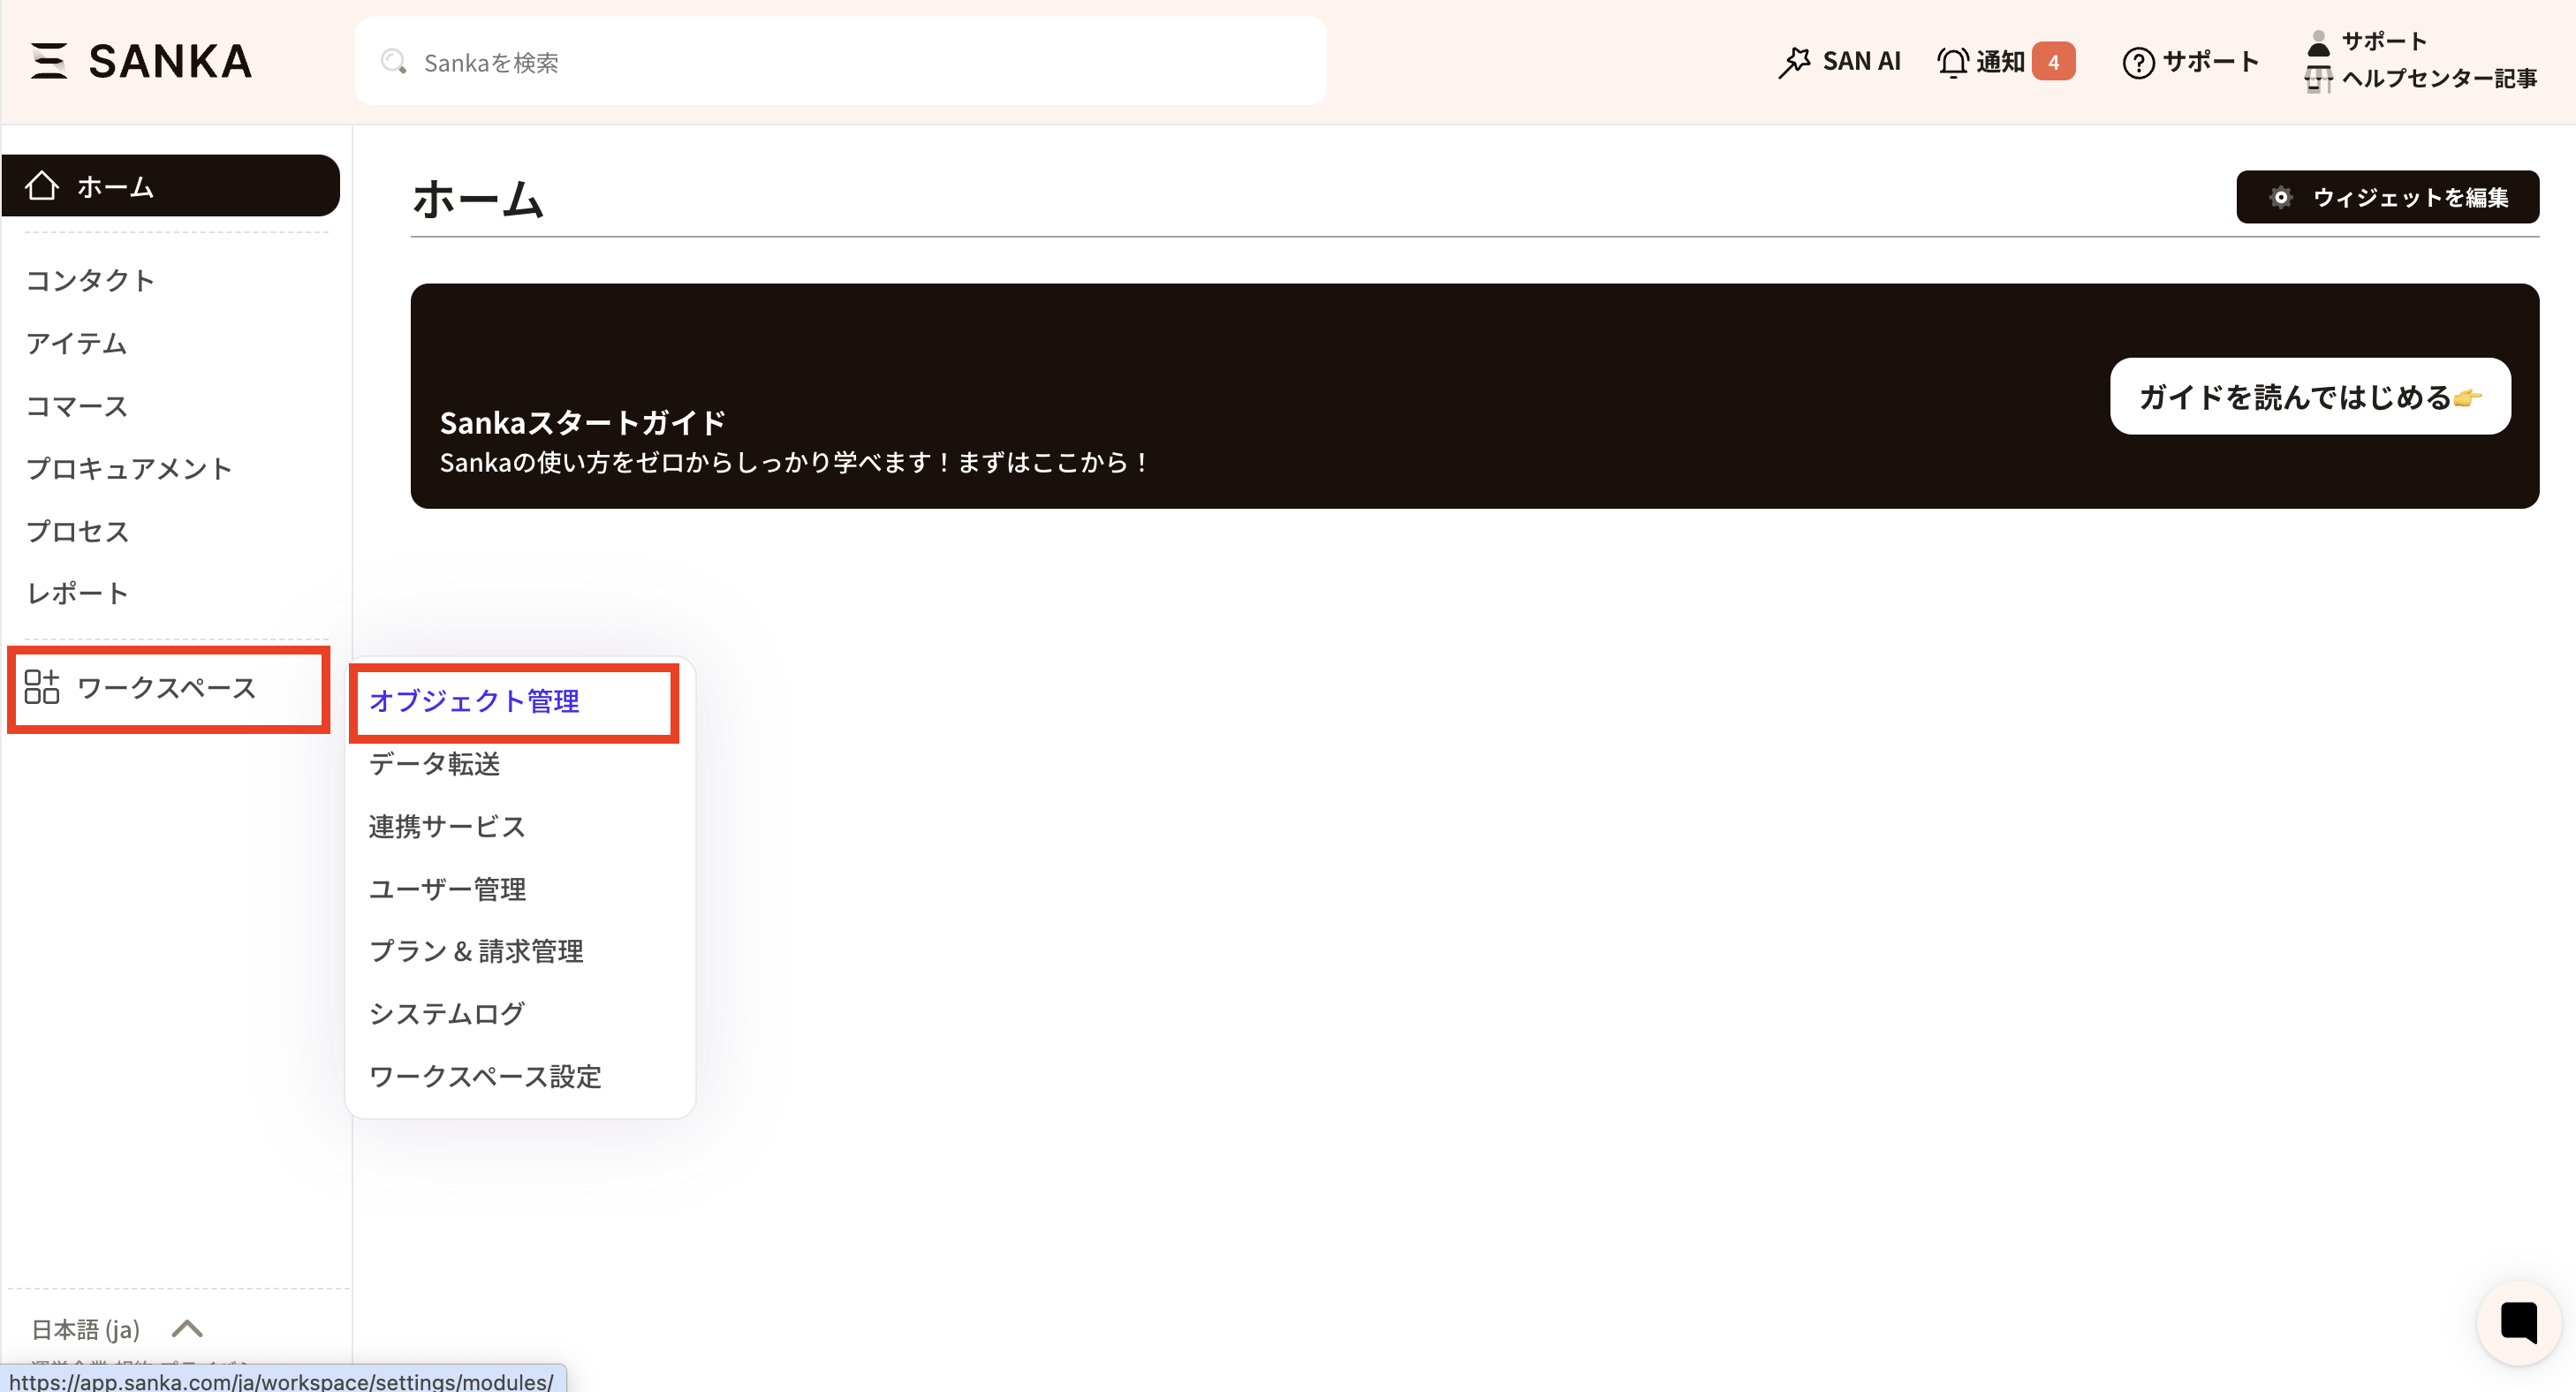Select オブジェクト管理 from the submenu
Image resolution: width=2576 pixels, height=1392 pixels.
[474, 701]
